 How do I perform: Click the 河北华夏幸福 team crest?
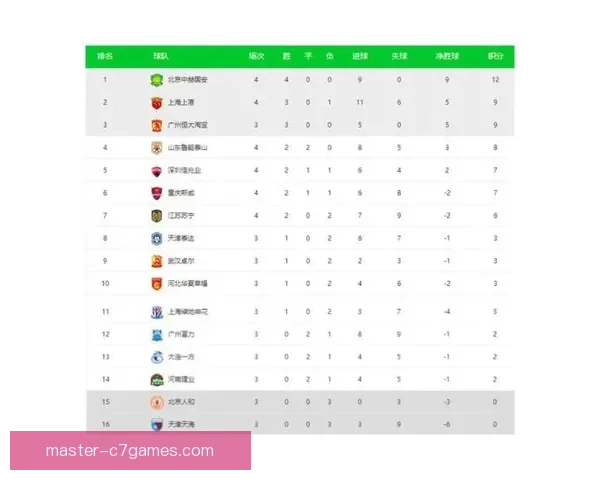point(156,284)
